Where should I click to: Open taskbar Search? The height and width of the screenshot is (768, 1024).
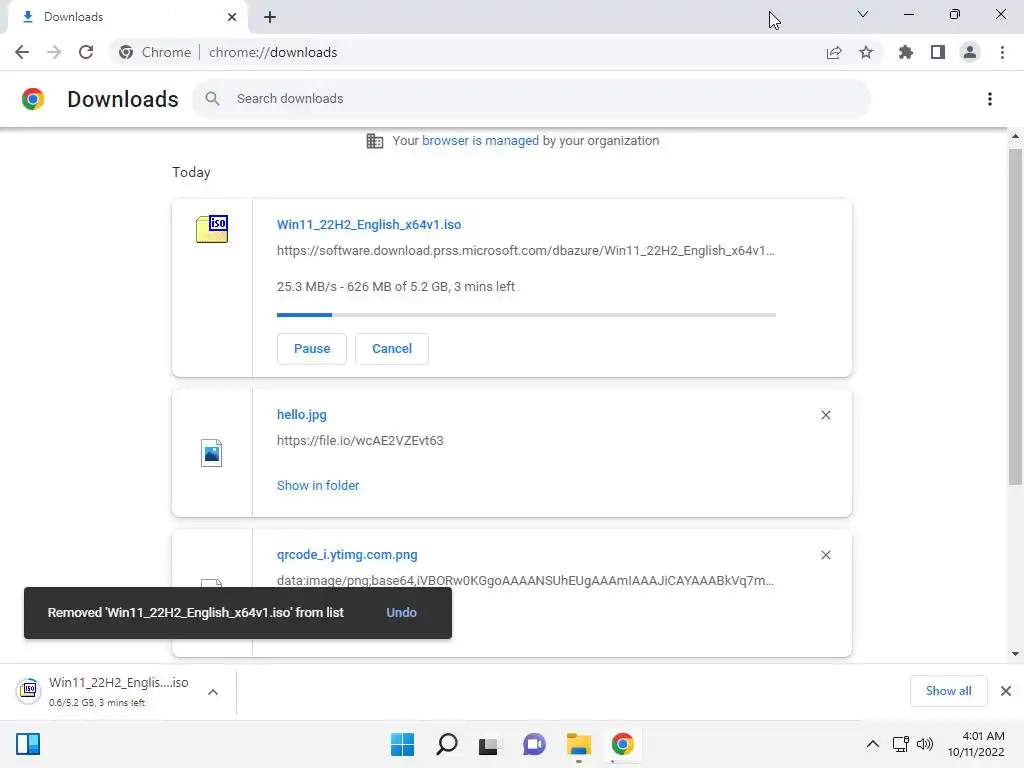[x=447, y=744]
